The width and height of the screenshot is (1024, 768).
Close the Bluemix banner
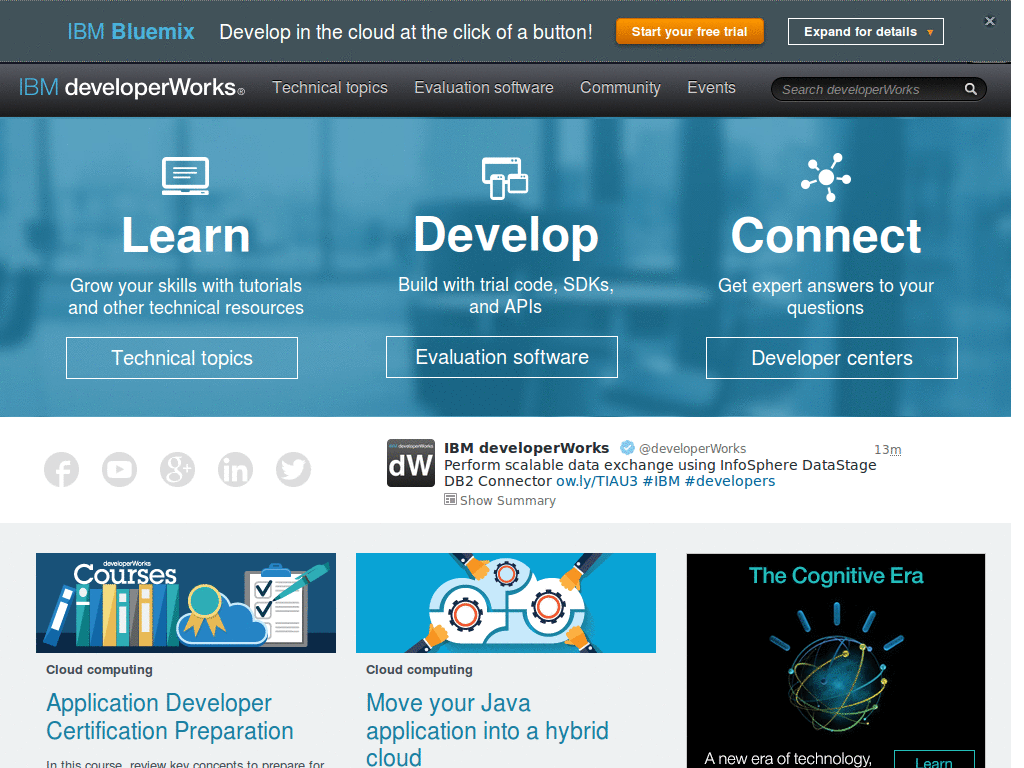(x=990, y=22)
